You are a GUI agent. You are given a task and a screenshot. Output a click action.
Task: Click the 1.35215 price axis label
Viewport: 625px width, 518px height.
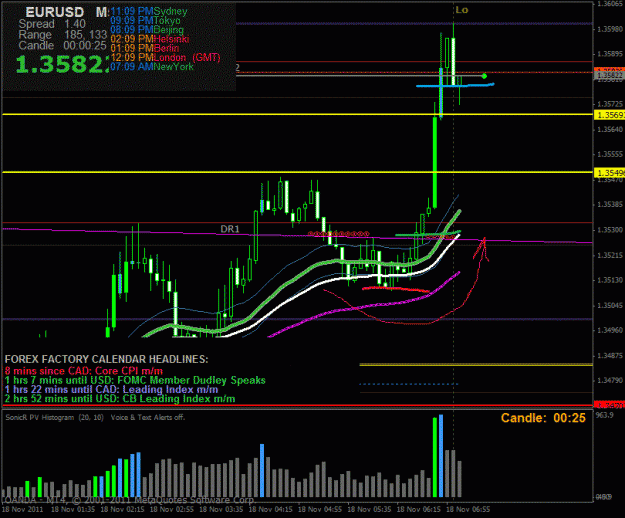(609, 255)
